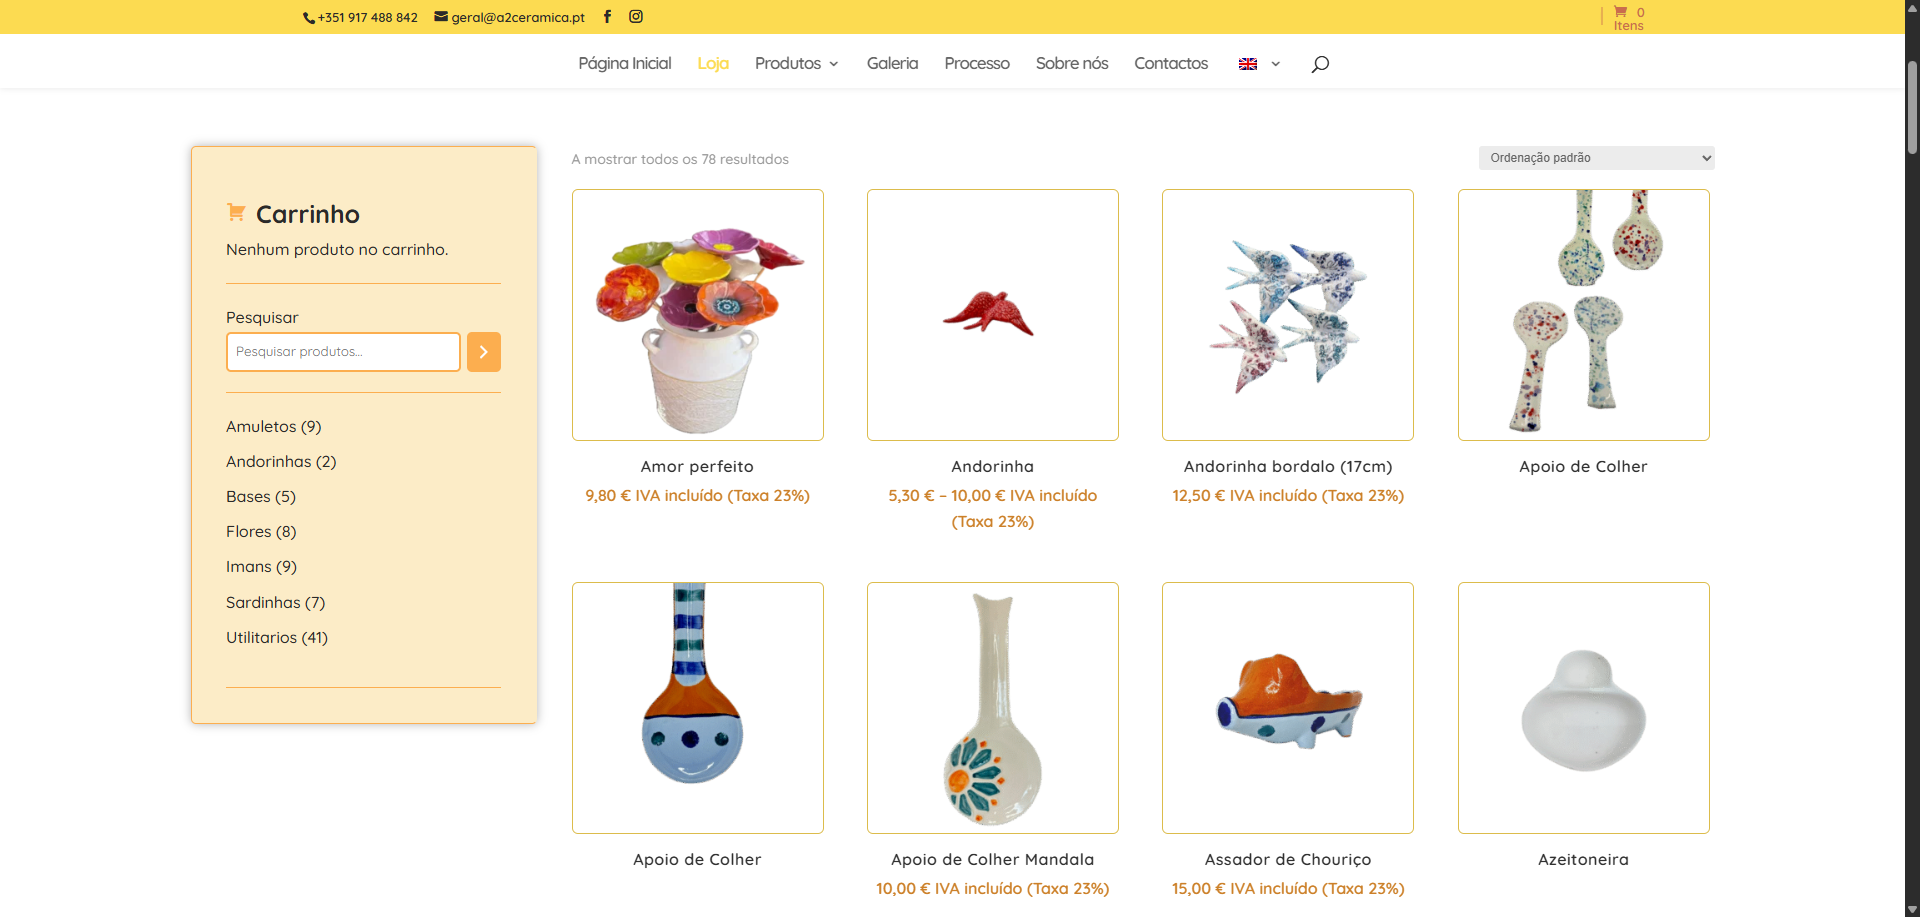
Task: Expand the Produtos menu chevron
Action: [x=833, y=64]
